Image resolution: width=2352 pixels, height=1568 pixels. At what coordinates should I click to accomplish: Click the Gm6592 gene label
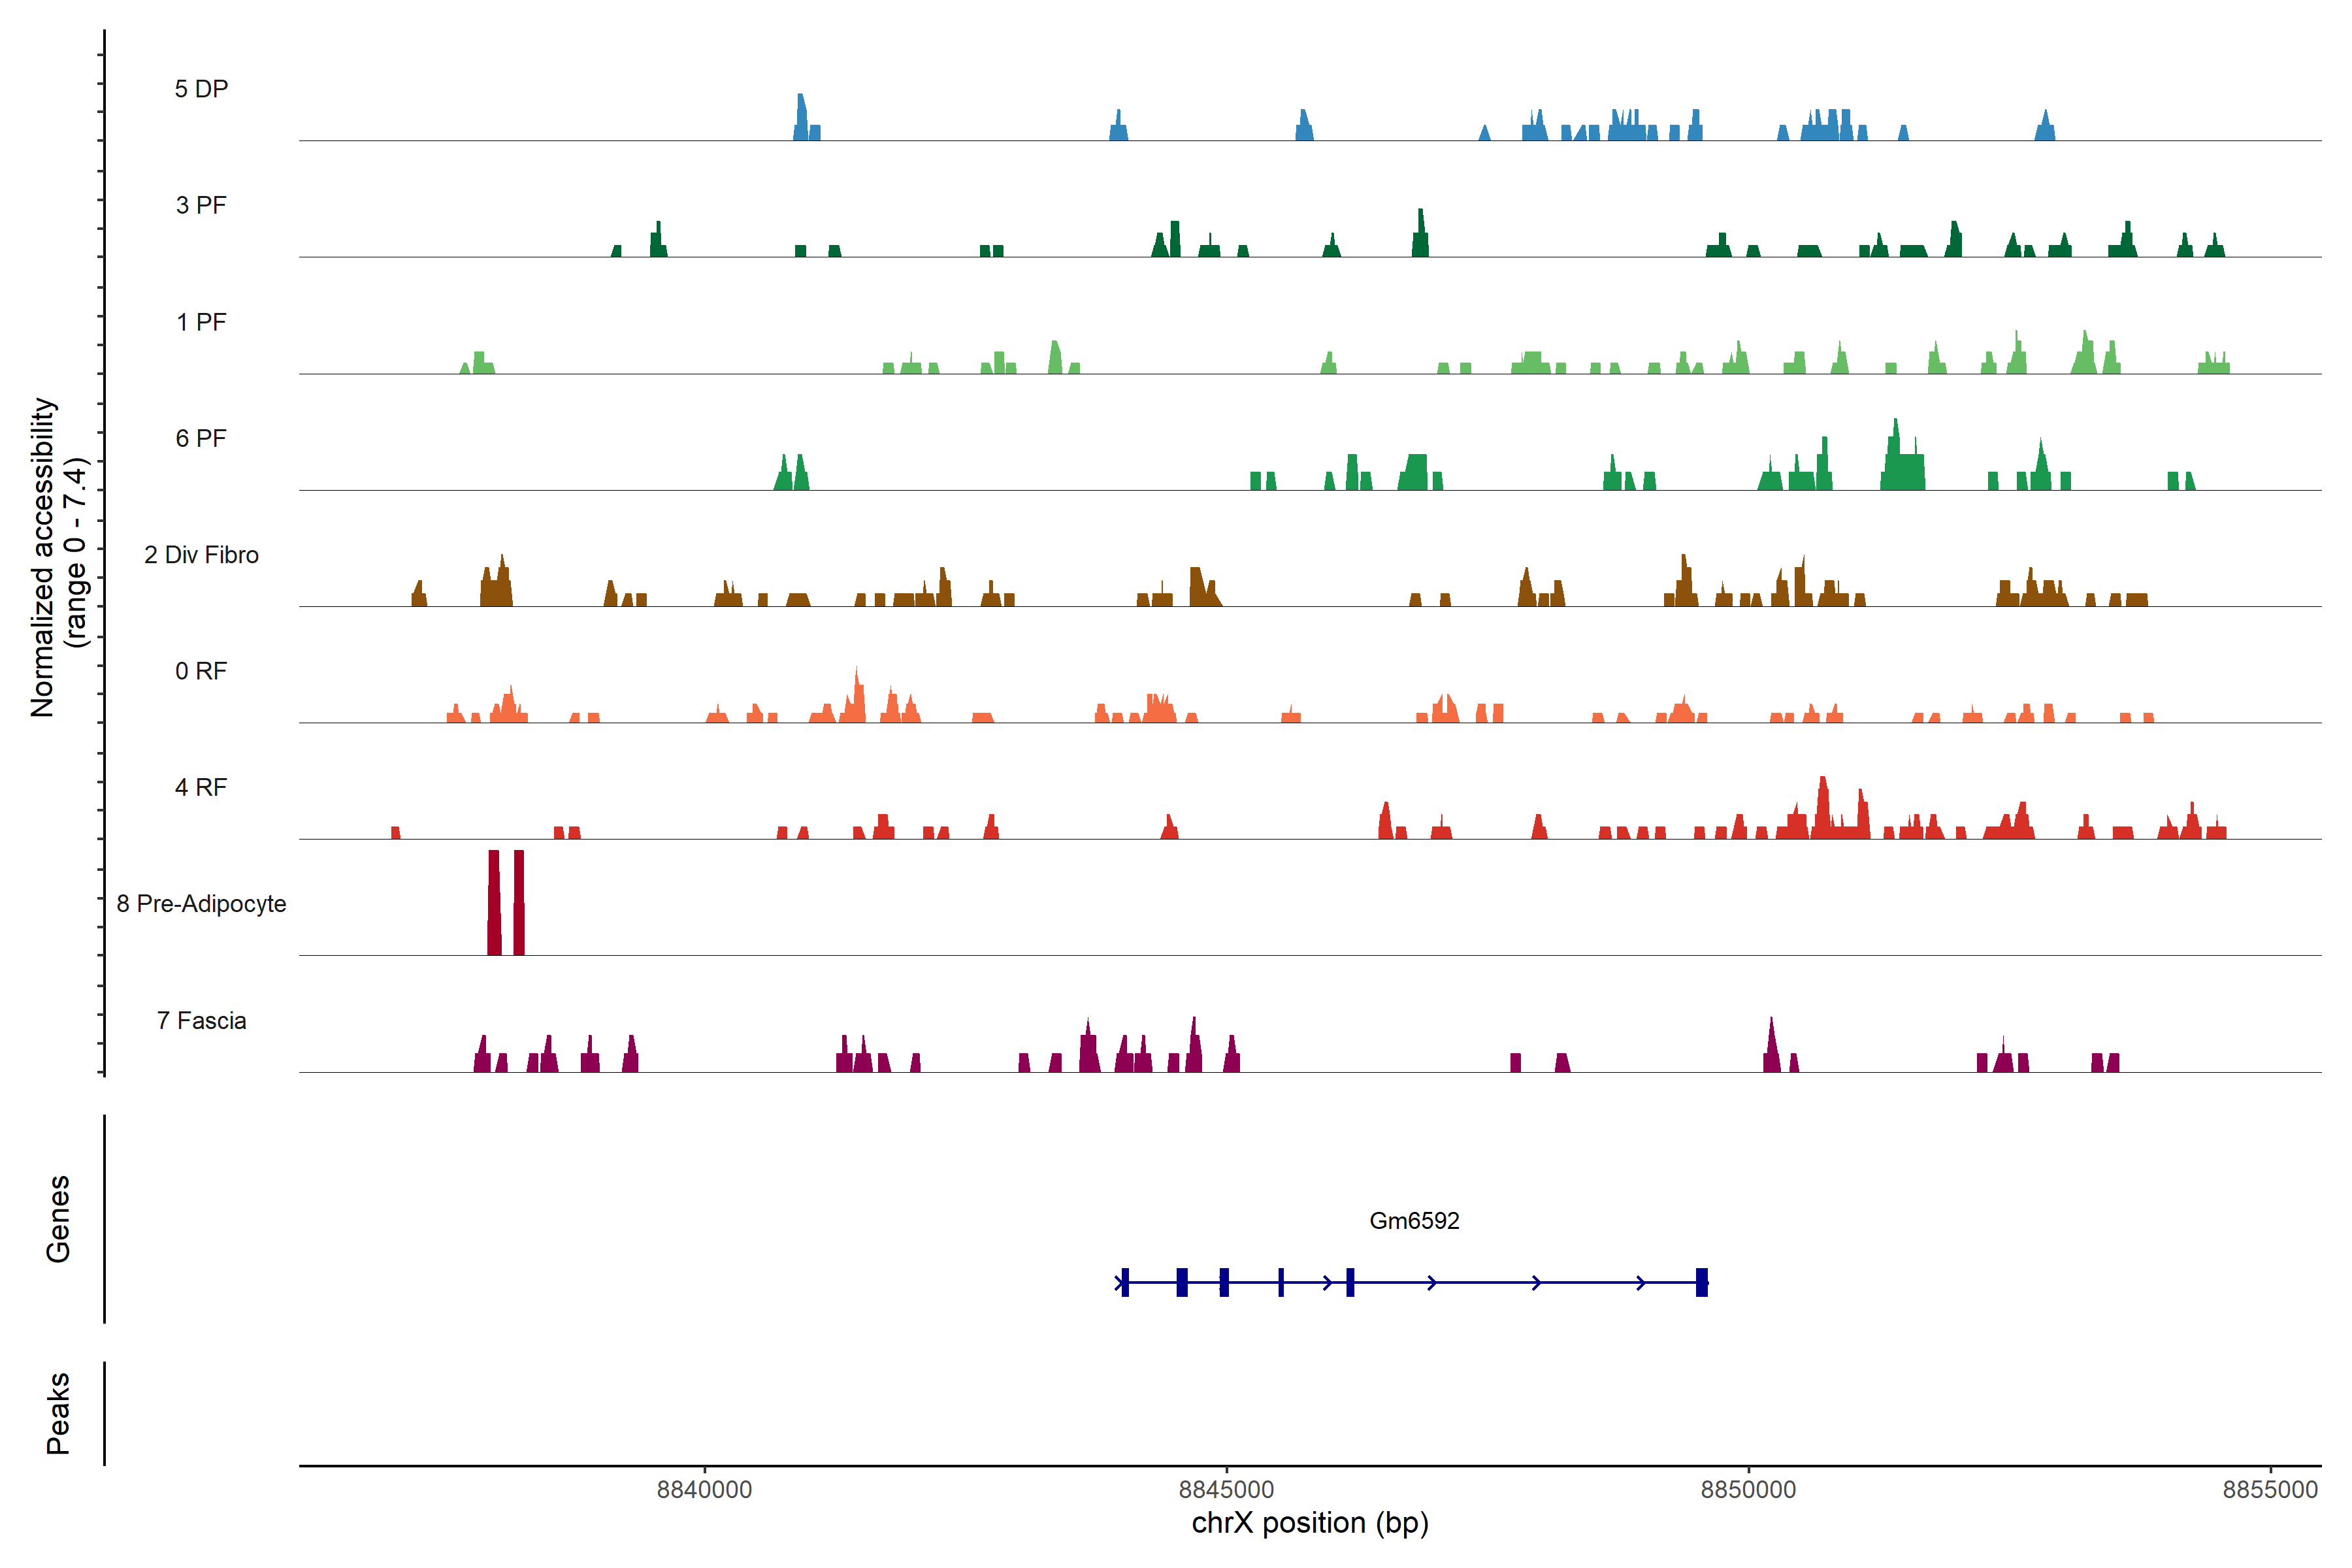1413,1220
